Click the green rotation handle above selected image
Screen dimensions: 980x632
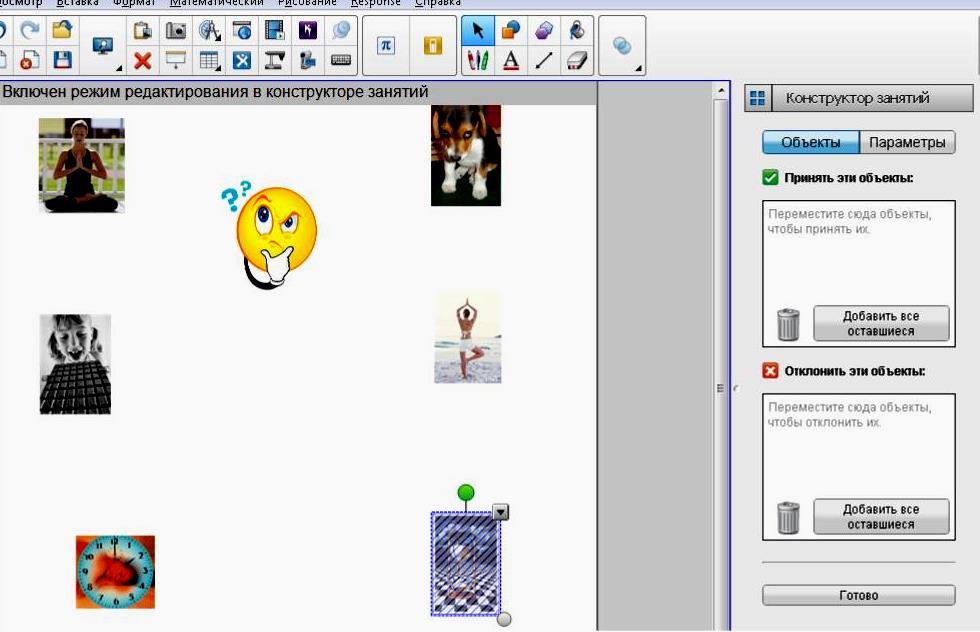(466, 493)
